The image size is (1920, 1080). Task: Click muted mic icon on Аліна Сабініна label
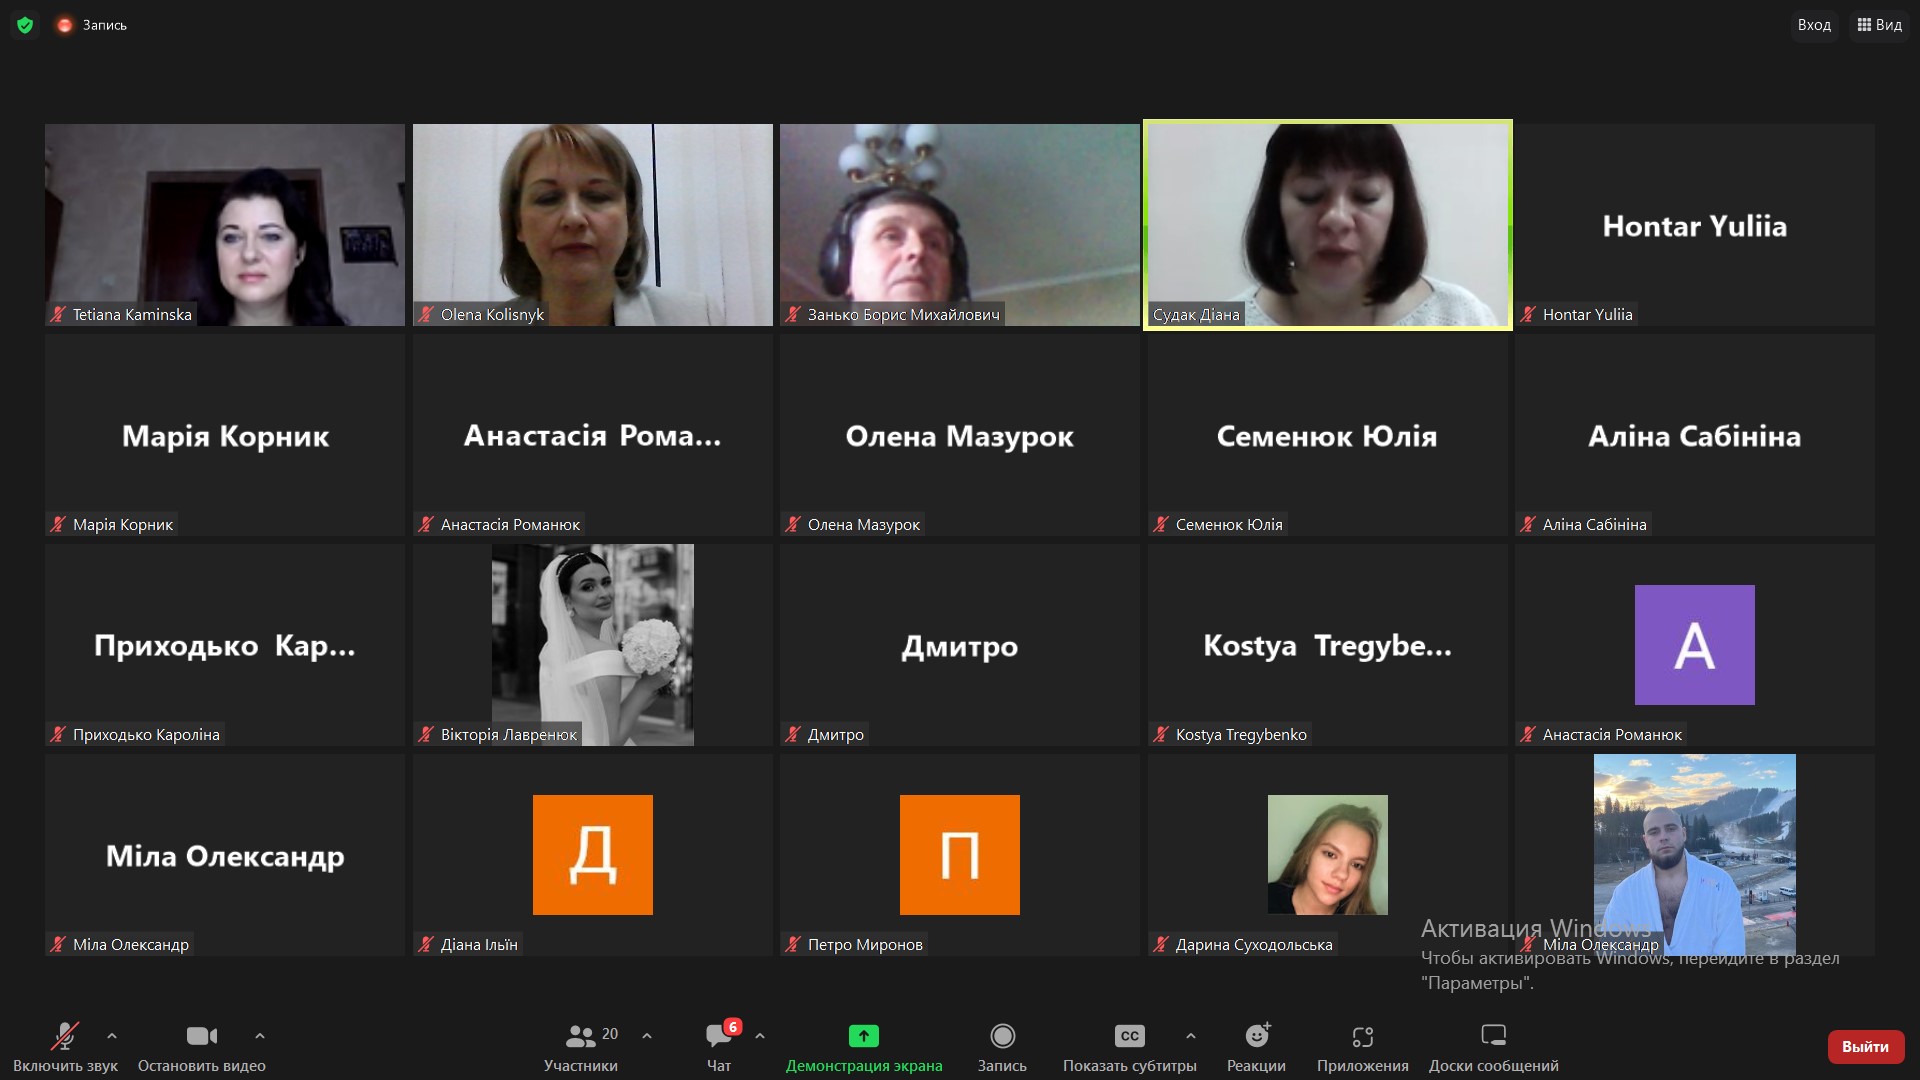1529,524
